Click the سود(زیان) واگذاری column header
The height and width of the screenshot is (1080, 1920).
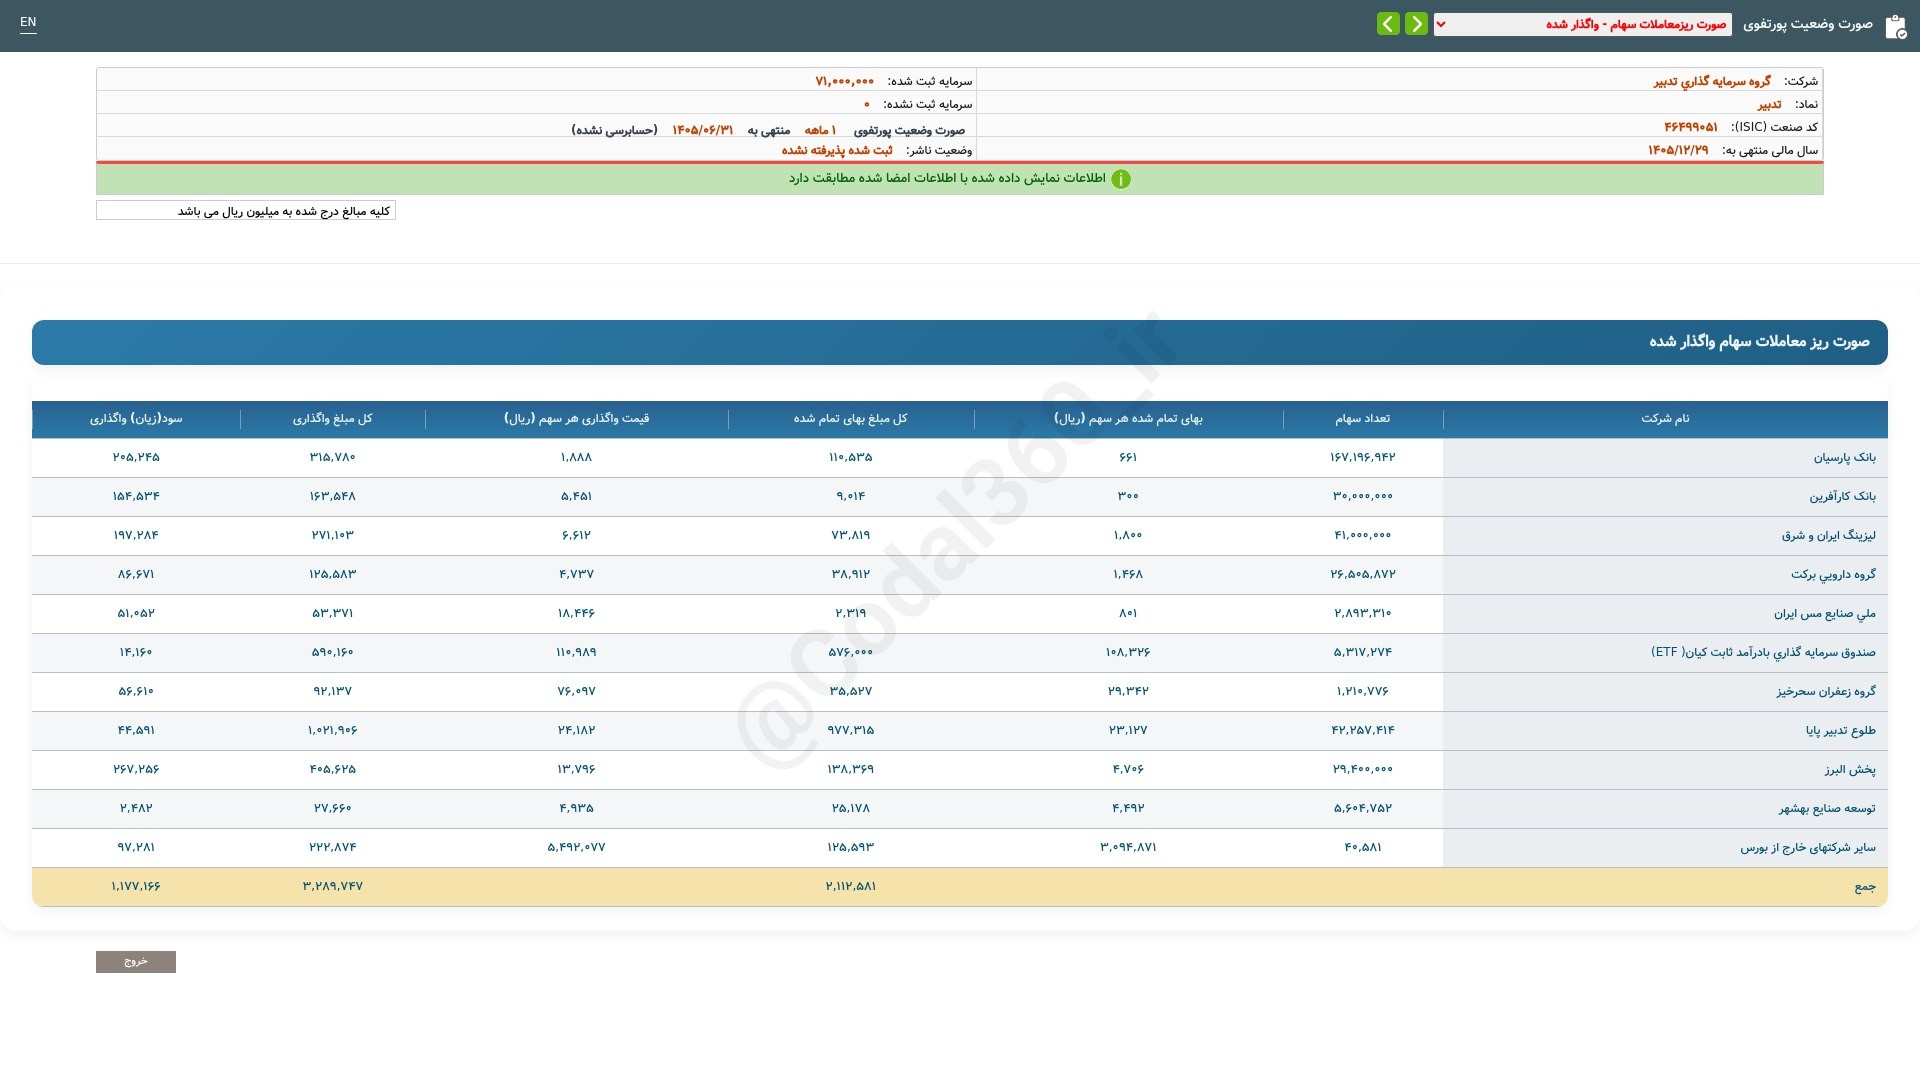coord(136,419)
